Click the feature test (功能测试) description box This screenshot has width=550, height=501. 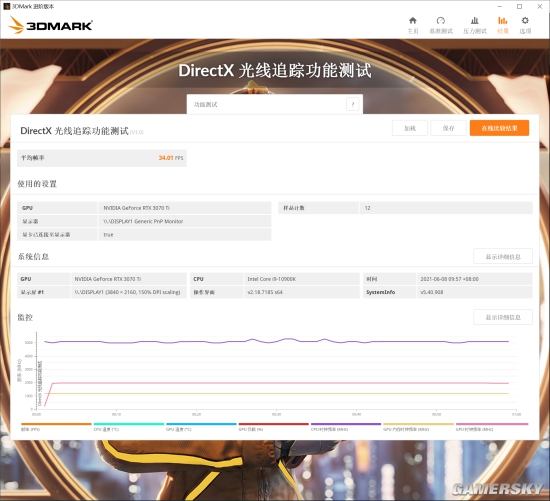click(275, 104)
